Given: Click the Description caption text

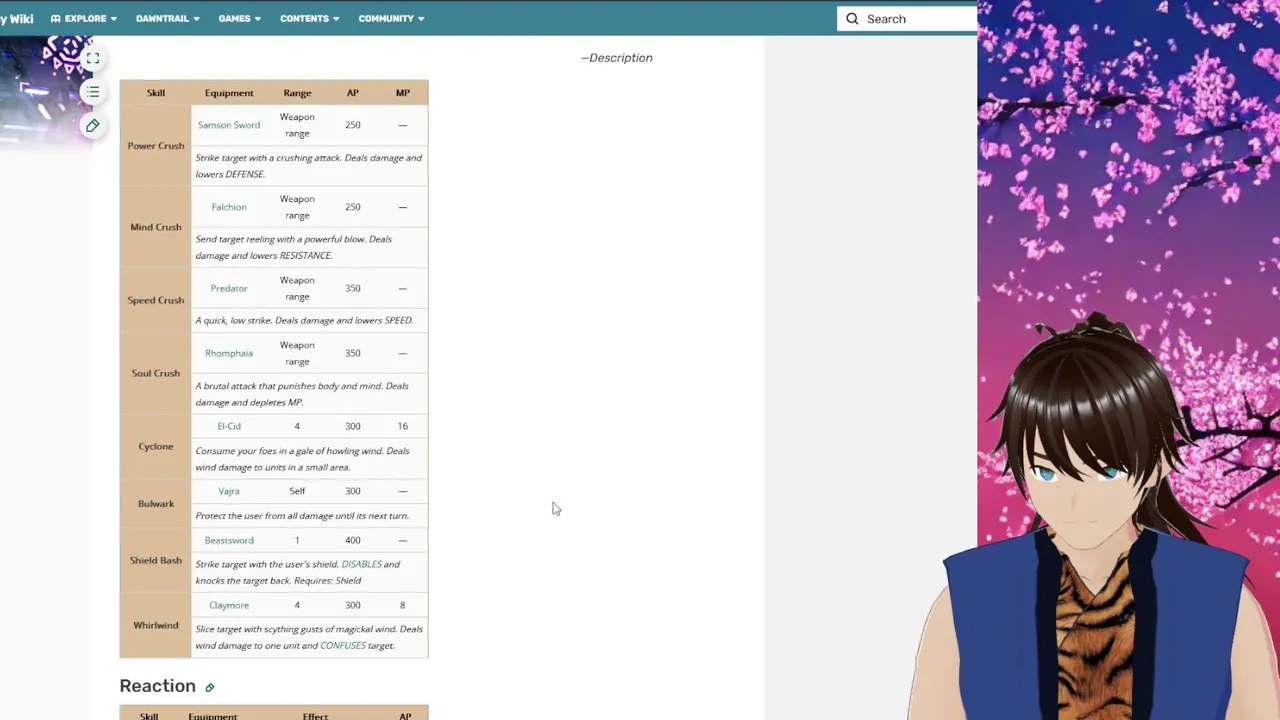Looking at the screenshot, I should pos(617,58).
